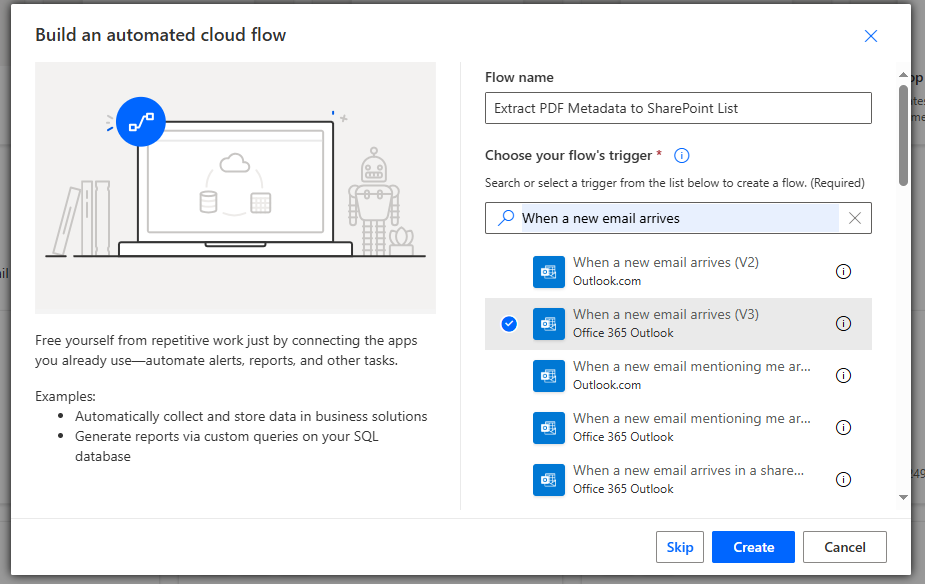Clear the trigger search box text
Image resolution: width=925 pixels, height=584 pixels.
tap(855, 218)
